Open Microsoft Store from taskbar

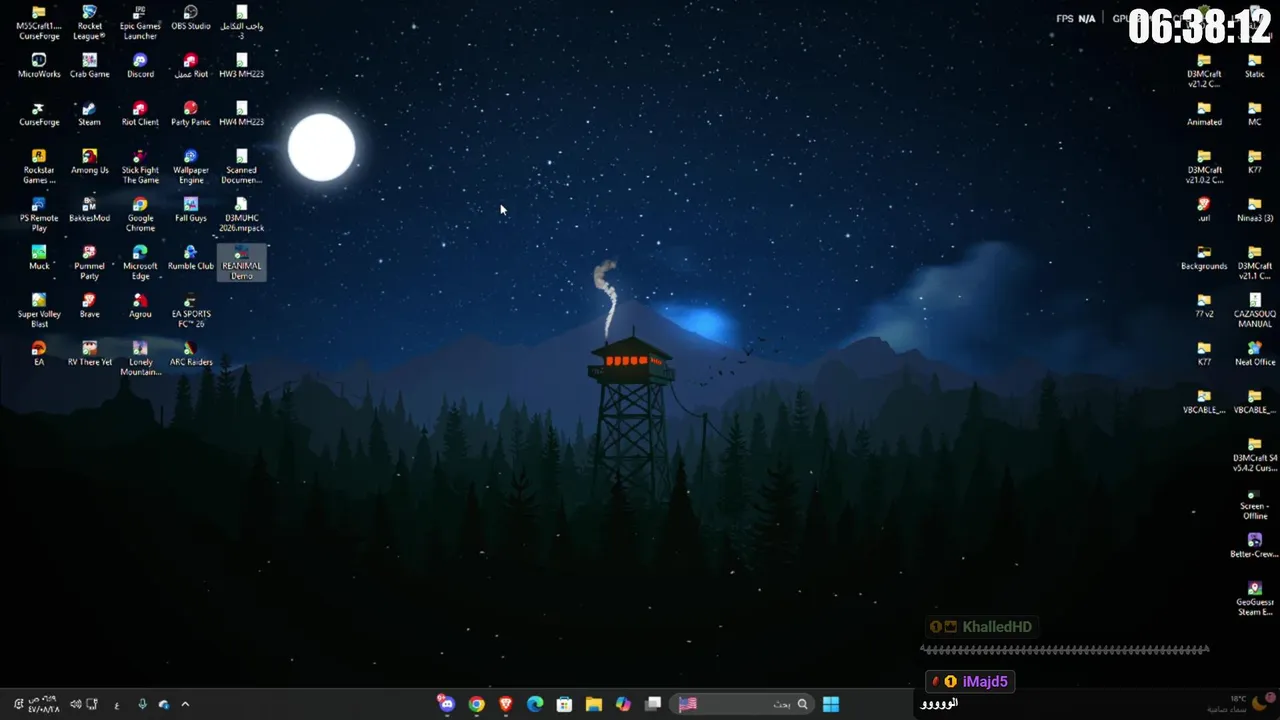(x=564, y=704)
